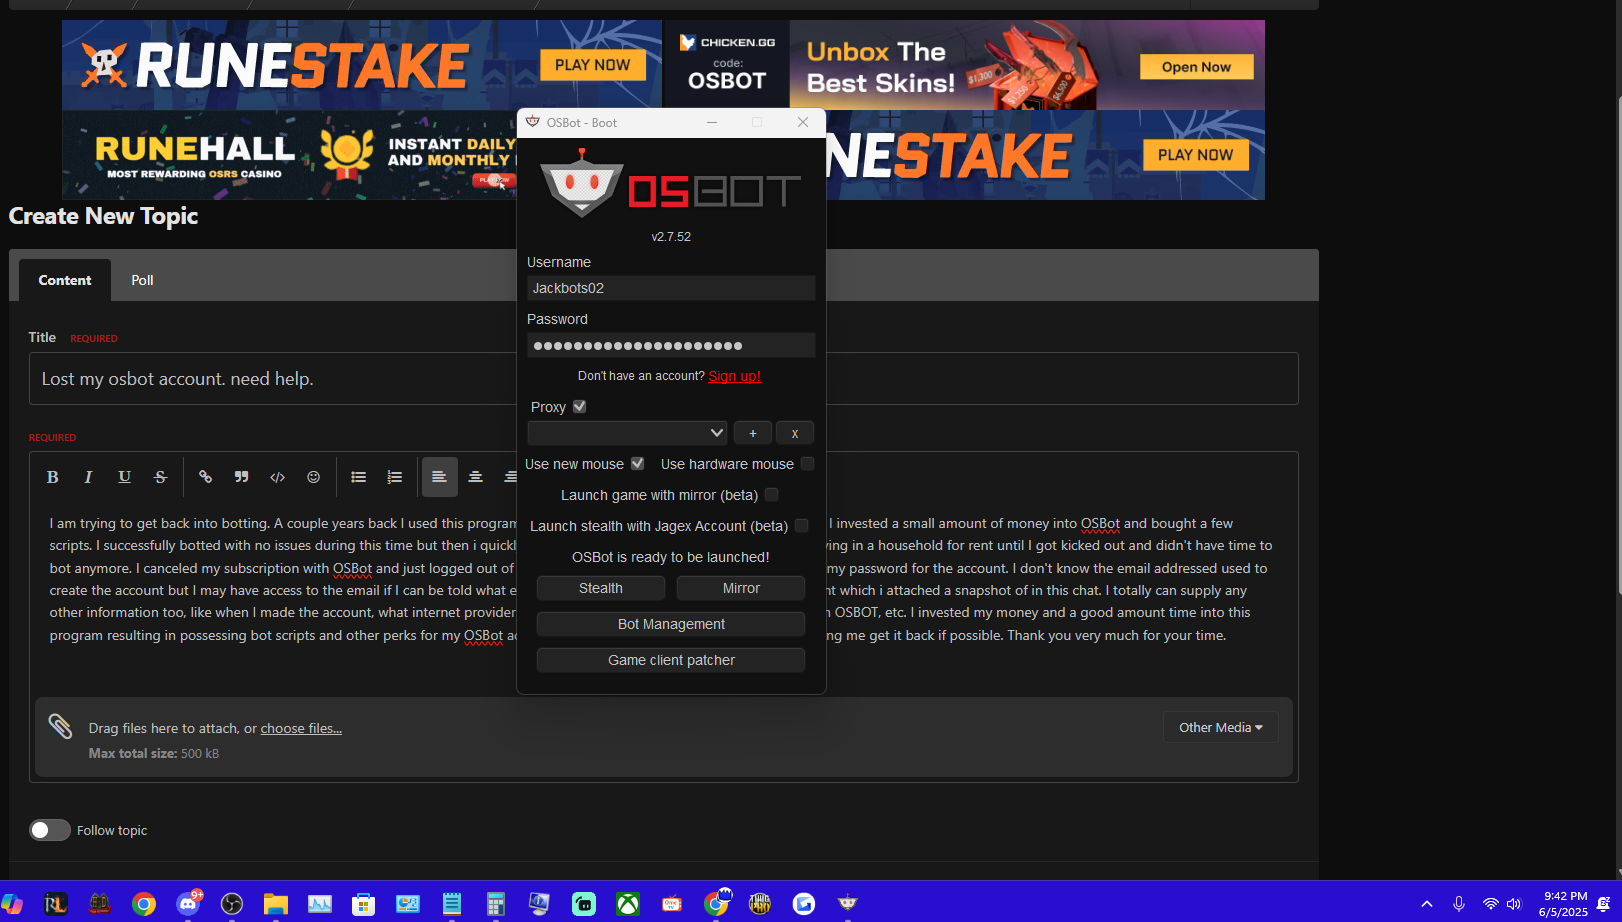Click the topic Title input field
Image resolution: width=1622 pixels, height=922 pixels.
pyautogui.click(x=664, y=379)
